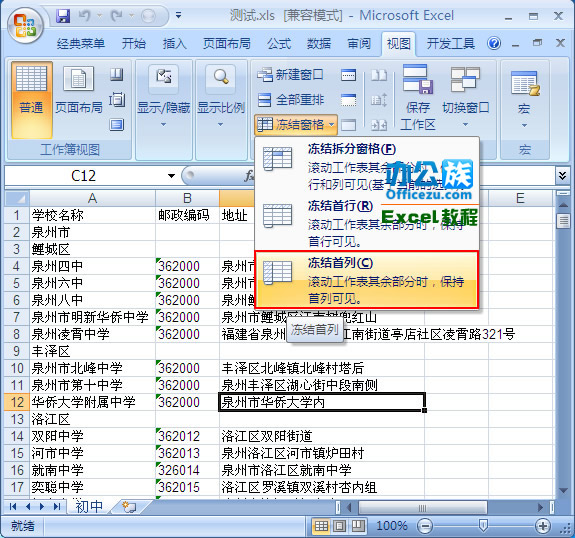575x538 pixels.
Task: Click Save Workspace (保存工作区)
Action: pyautogui.click(x=418, y=98)
